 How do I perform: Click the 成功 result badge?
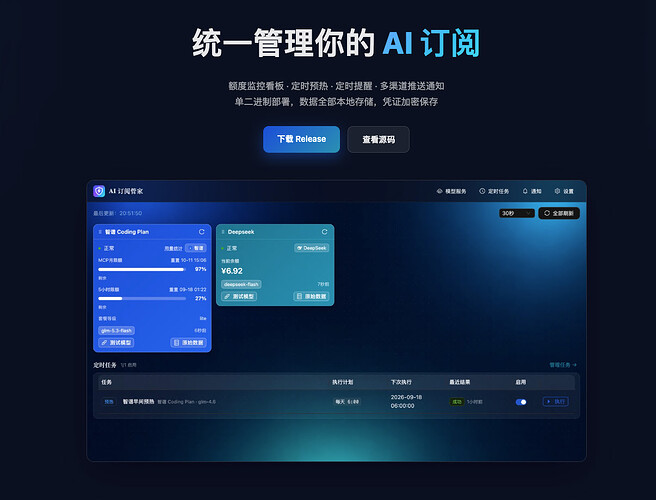[x=456, y=402]
